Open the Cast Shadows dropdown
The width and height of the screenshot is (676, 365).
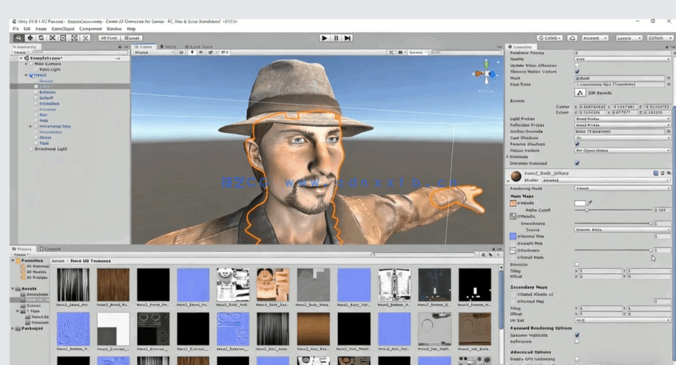[x=623, y=138]
